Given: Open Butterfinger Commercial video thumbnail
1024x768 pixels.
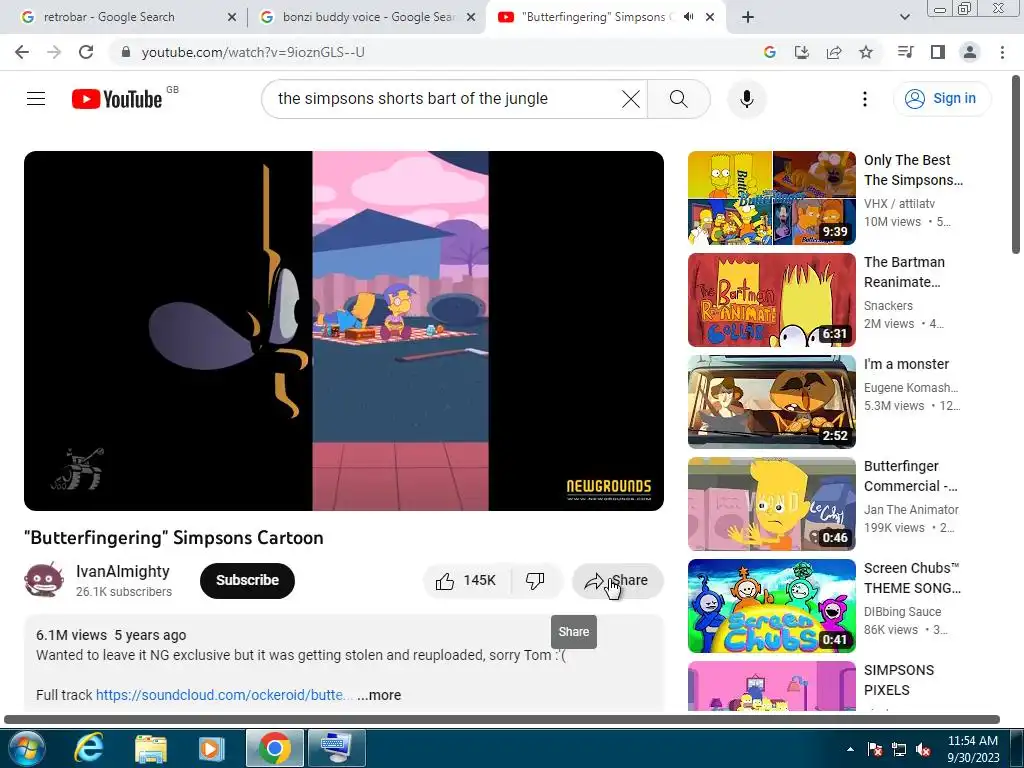Looking at the screenshot, I should click(771, 504).
